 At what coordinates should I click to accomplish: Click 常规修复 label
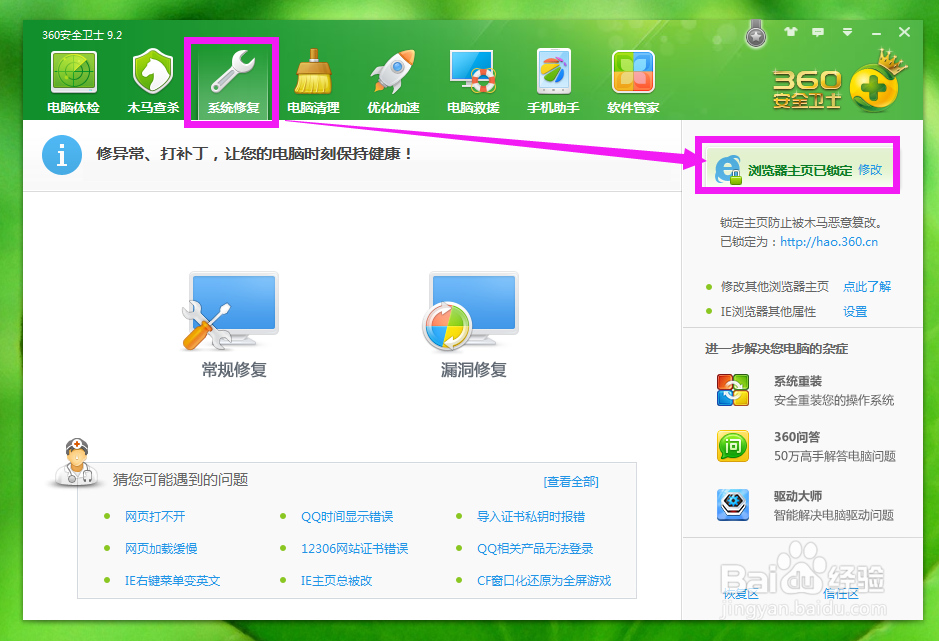point(234,370)
